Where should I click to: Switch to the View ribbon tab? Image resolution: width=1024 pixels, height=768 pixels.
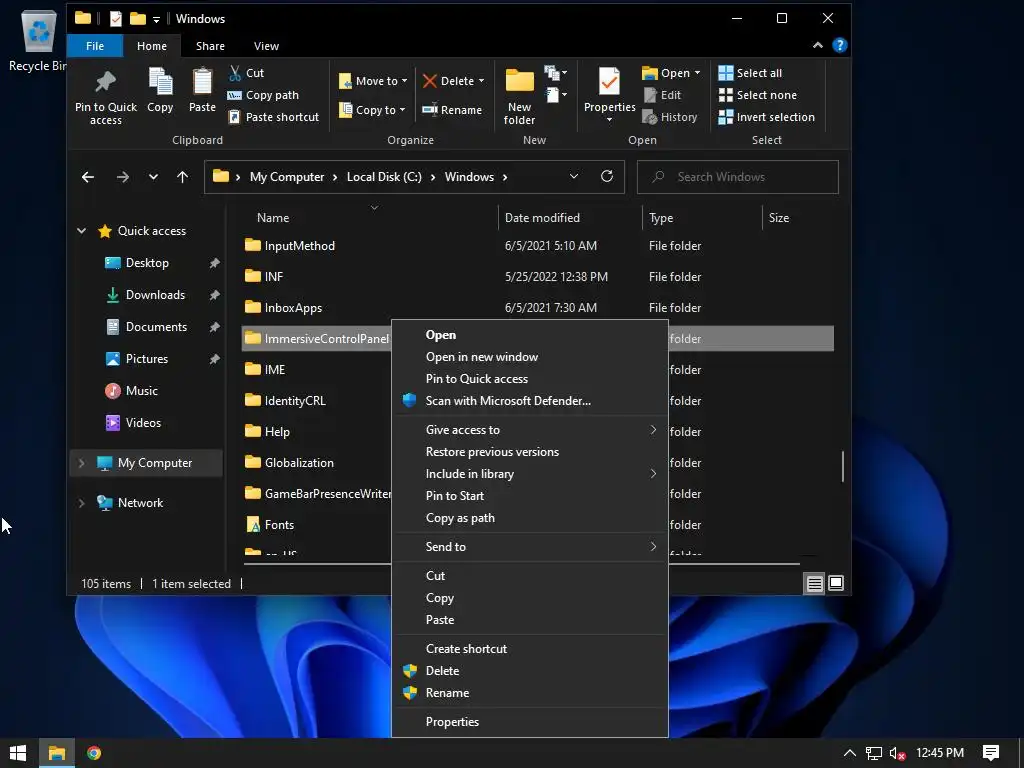(266, 46)
